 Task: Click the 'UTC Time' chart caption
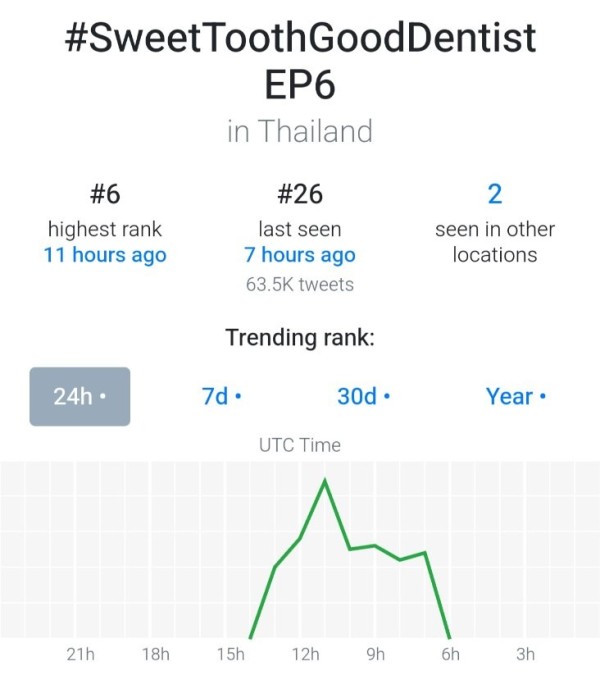[300, 445]
